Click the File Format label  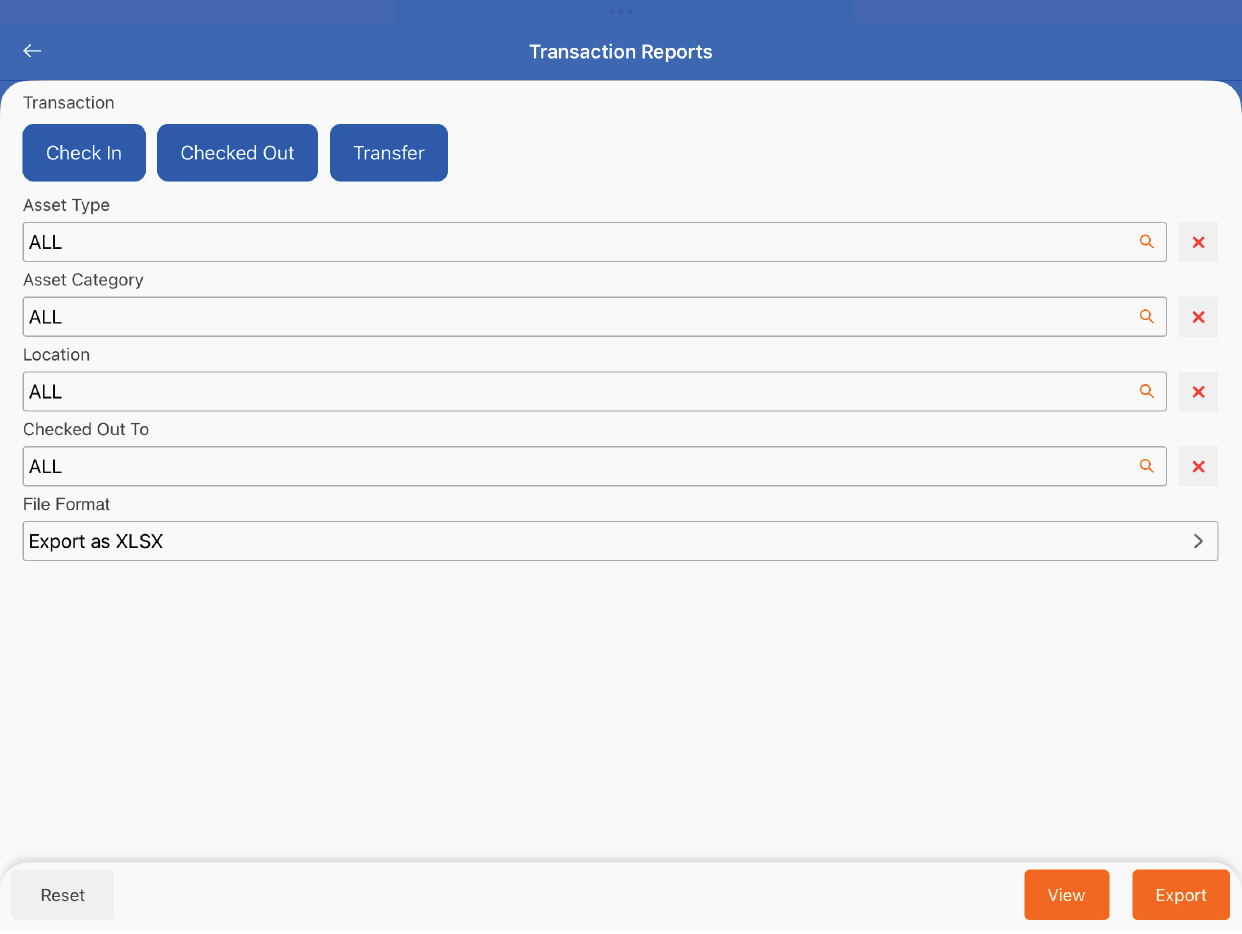pyautogui.click(x=66, y=504)
